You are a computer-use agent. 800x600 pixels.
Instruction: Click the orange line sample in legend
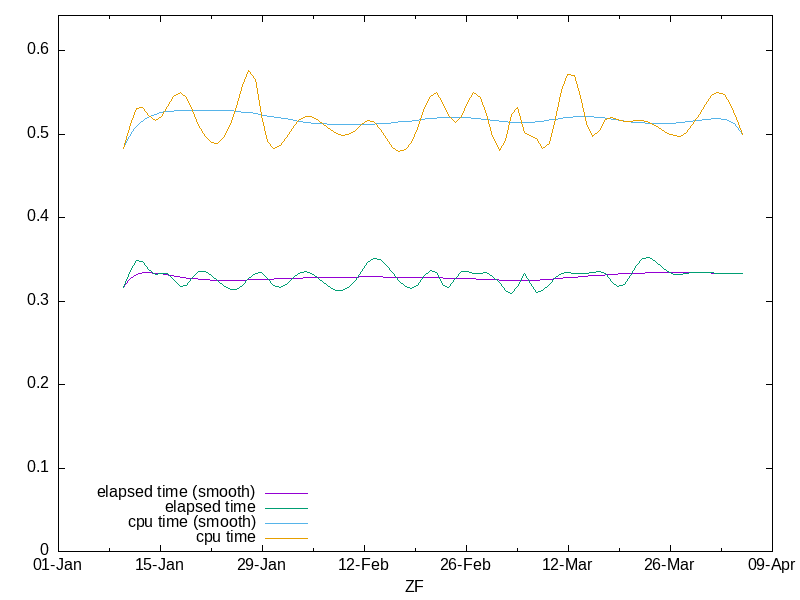click(x=286, y=538)
